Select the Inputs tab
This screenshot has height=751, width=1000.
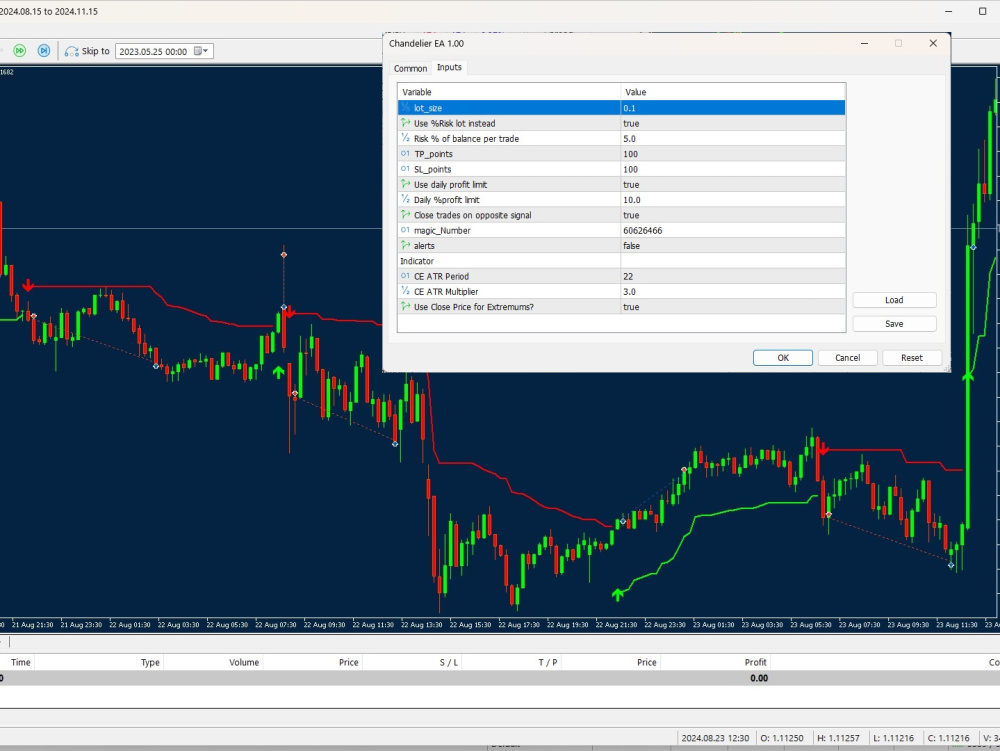[449, 67]
